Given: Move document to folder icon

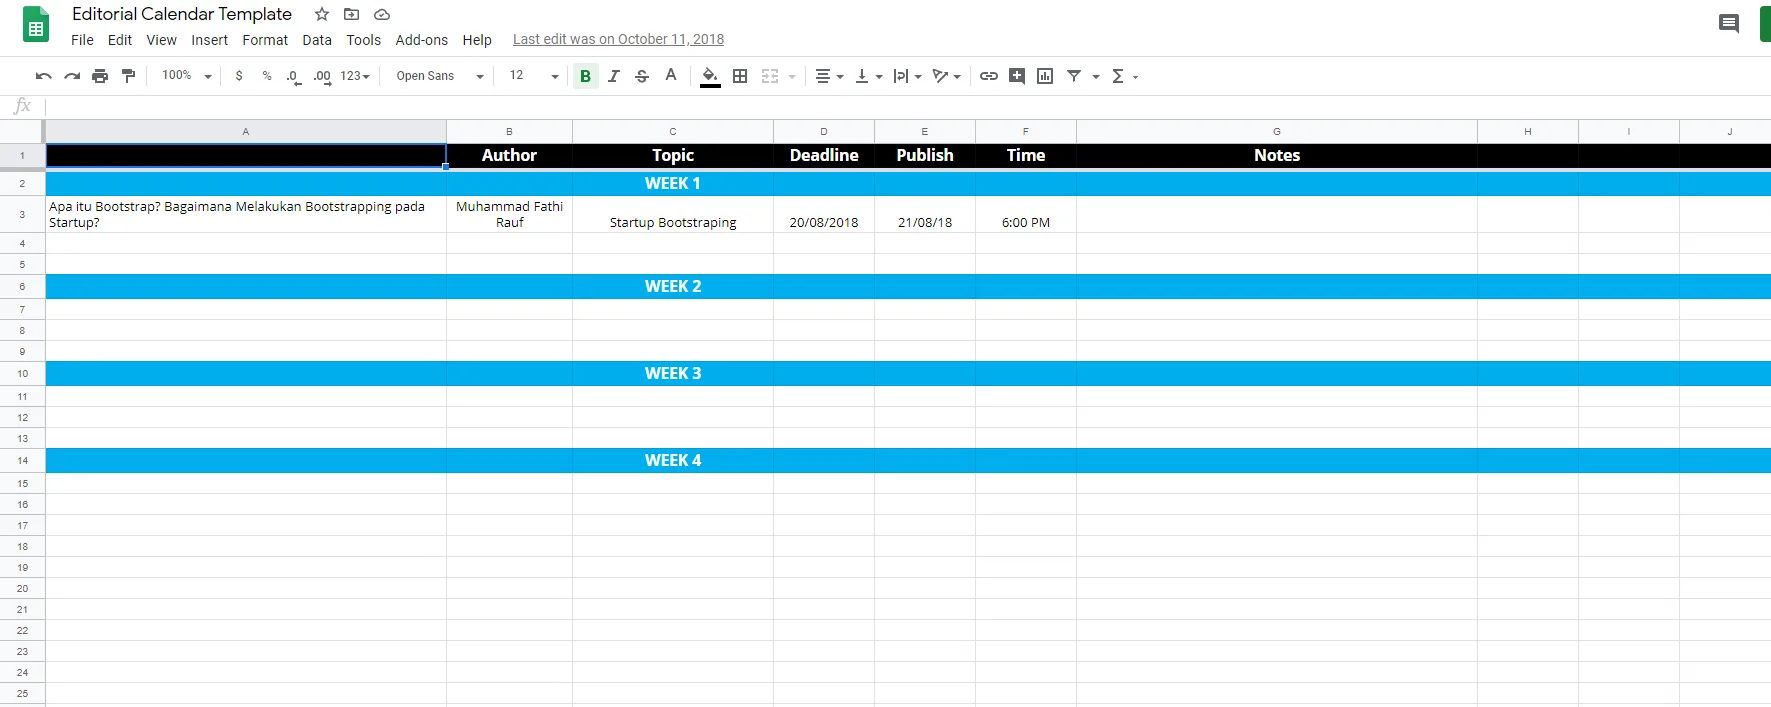Looking at the screenshot, I should point(351,14).
